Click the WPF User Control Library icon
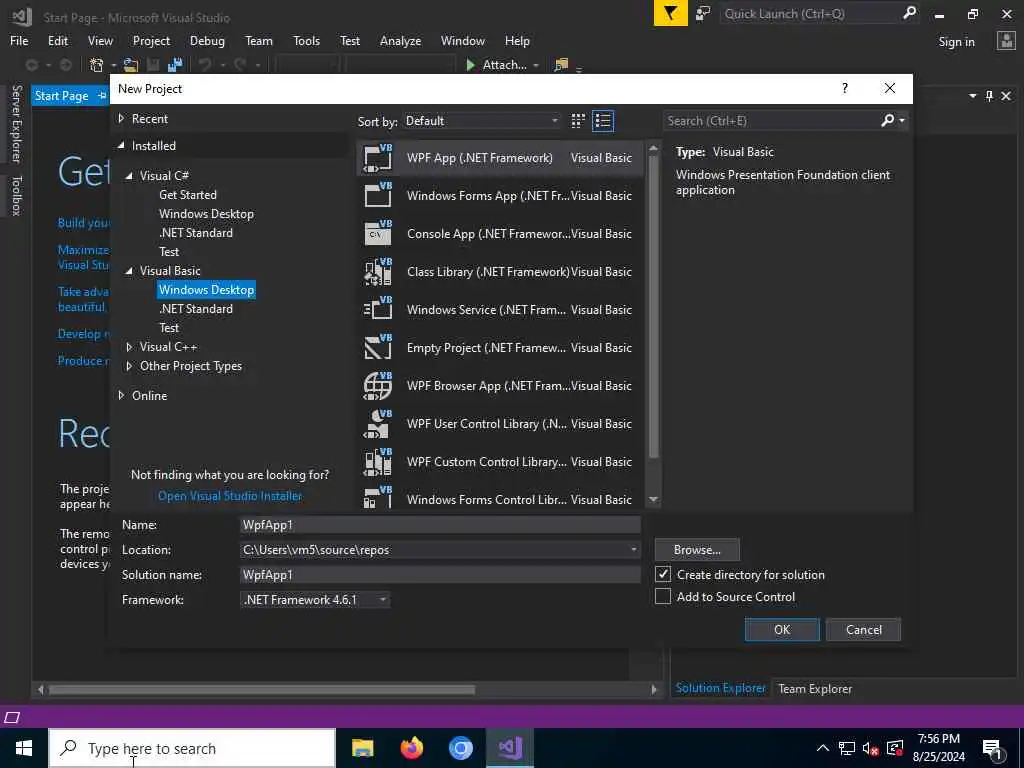 377,423
